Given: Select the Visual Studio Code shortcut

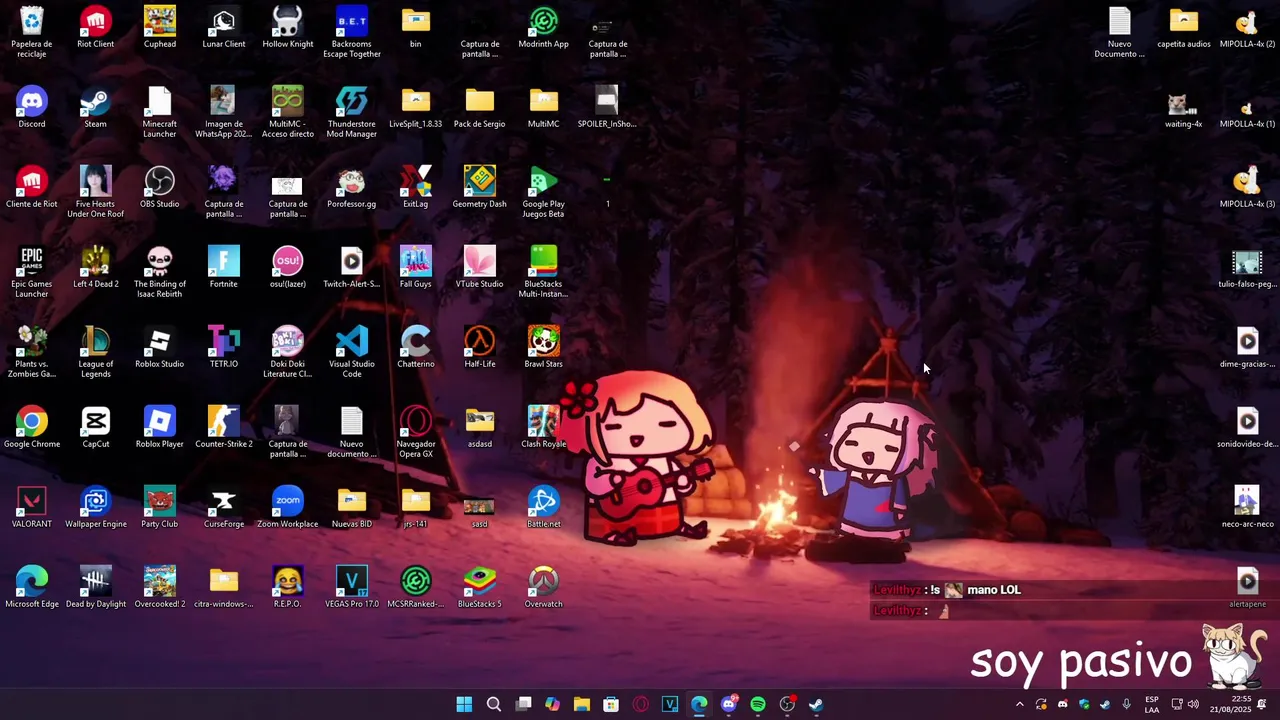Looking at the screenshot, I should (x=352, y=352).
